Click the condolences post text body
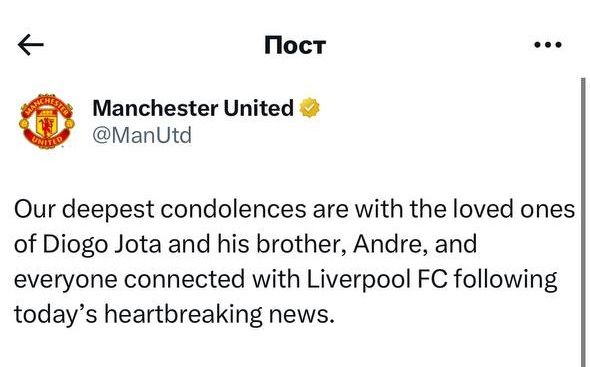This screenshot has width=590, height=367. tap(294, 262)
